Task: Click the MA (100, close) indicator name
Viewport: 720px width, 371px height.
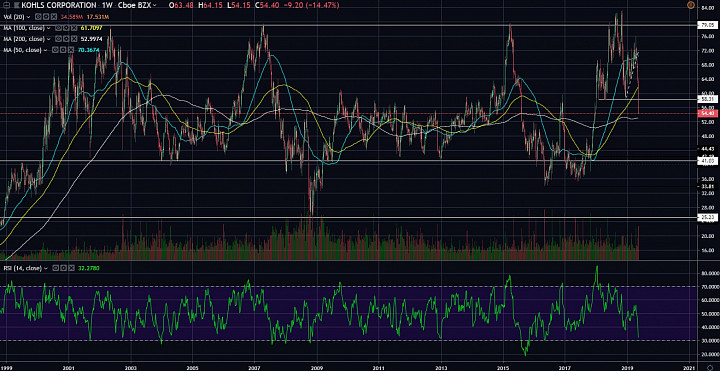Action: 24,28
